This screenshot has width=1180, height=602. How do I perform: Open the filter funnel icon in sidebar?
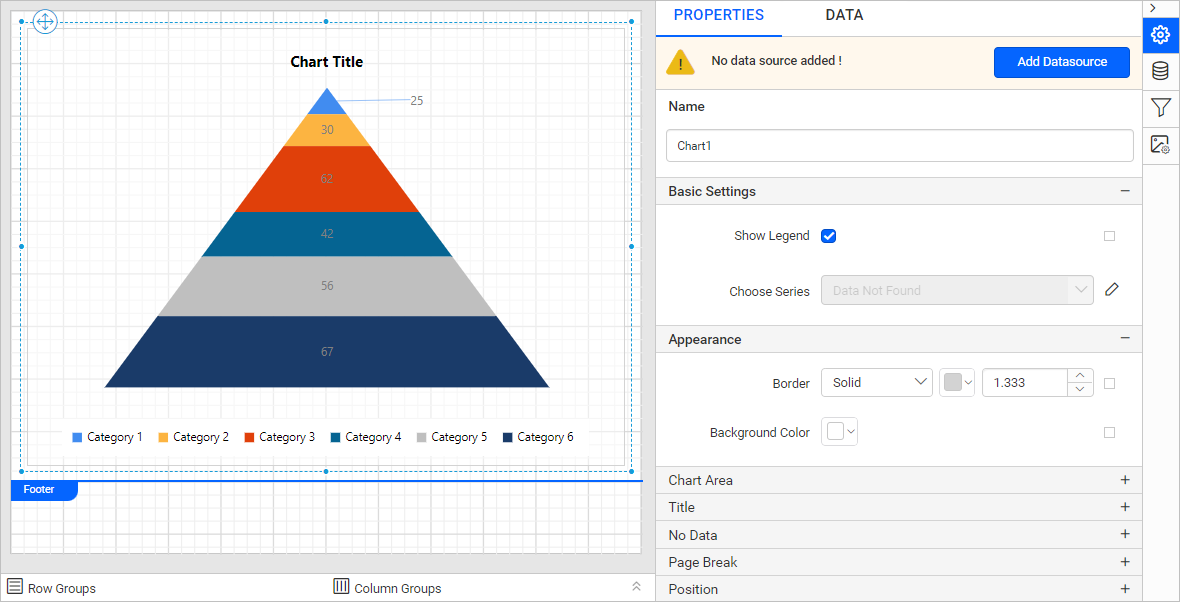[1160, 108]
